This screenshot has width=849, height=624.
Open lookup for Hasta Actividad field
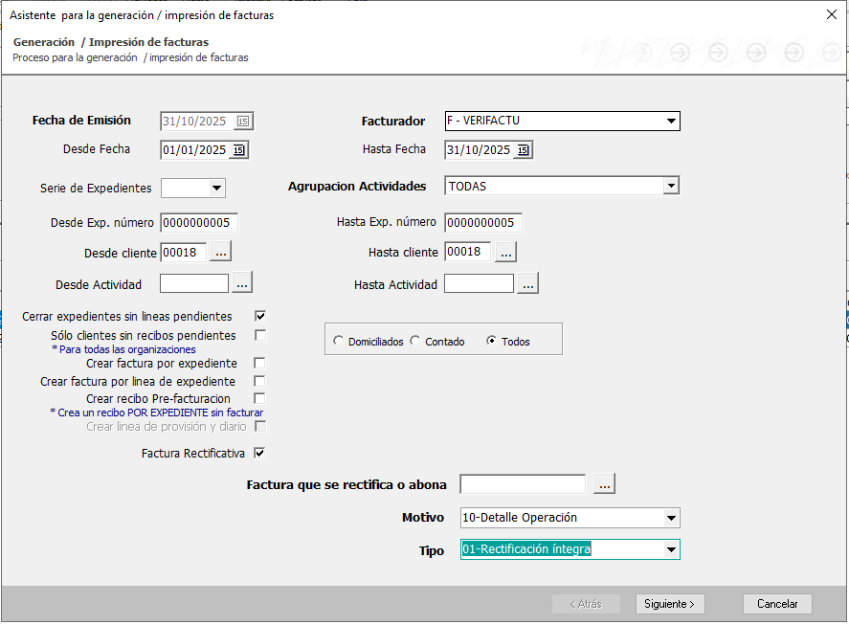528,284
